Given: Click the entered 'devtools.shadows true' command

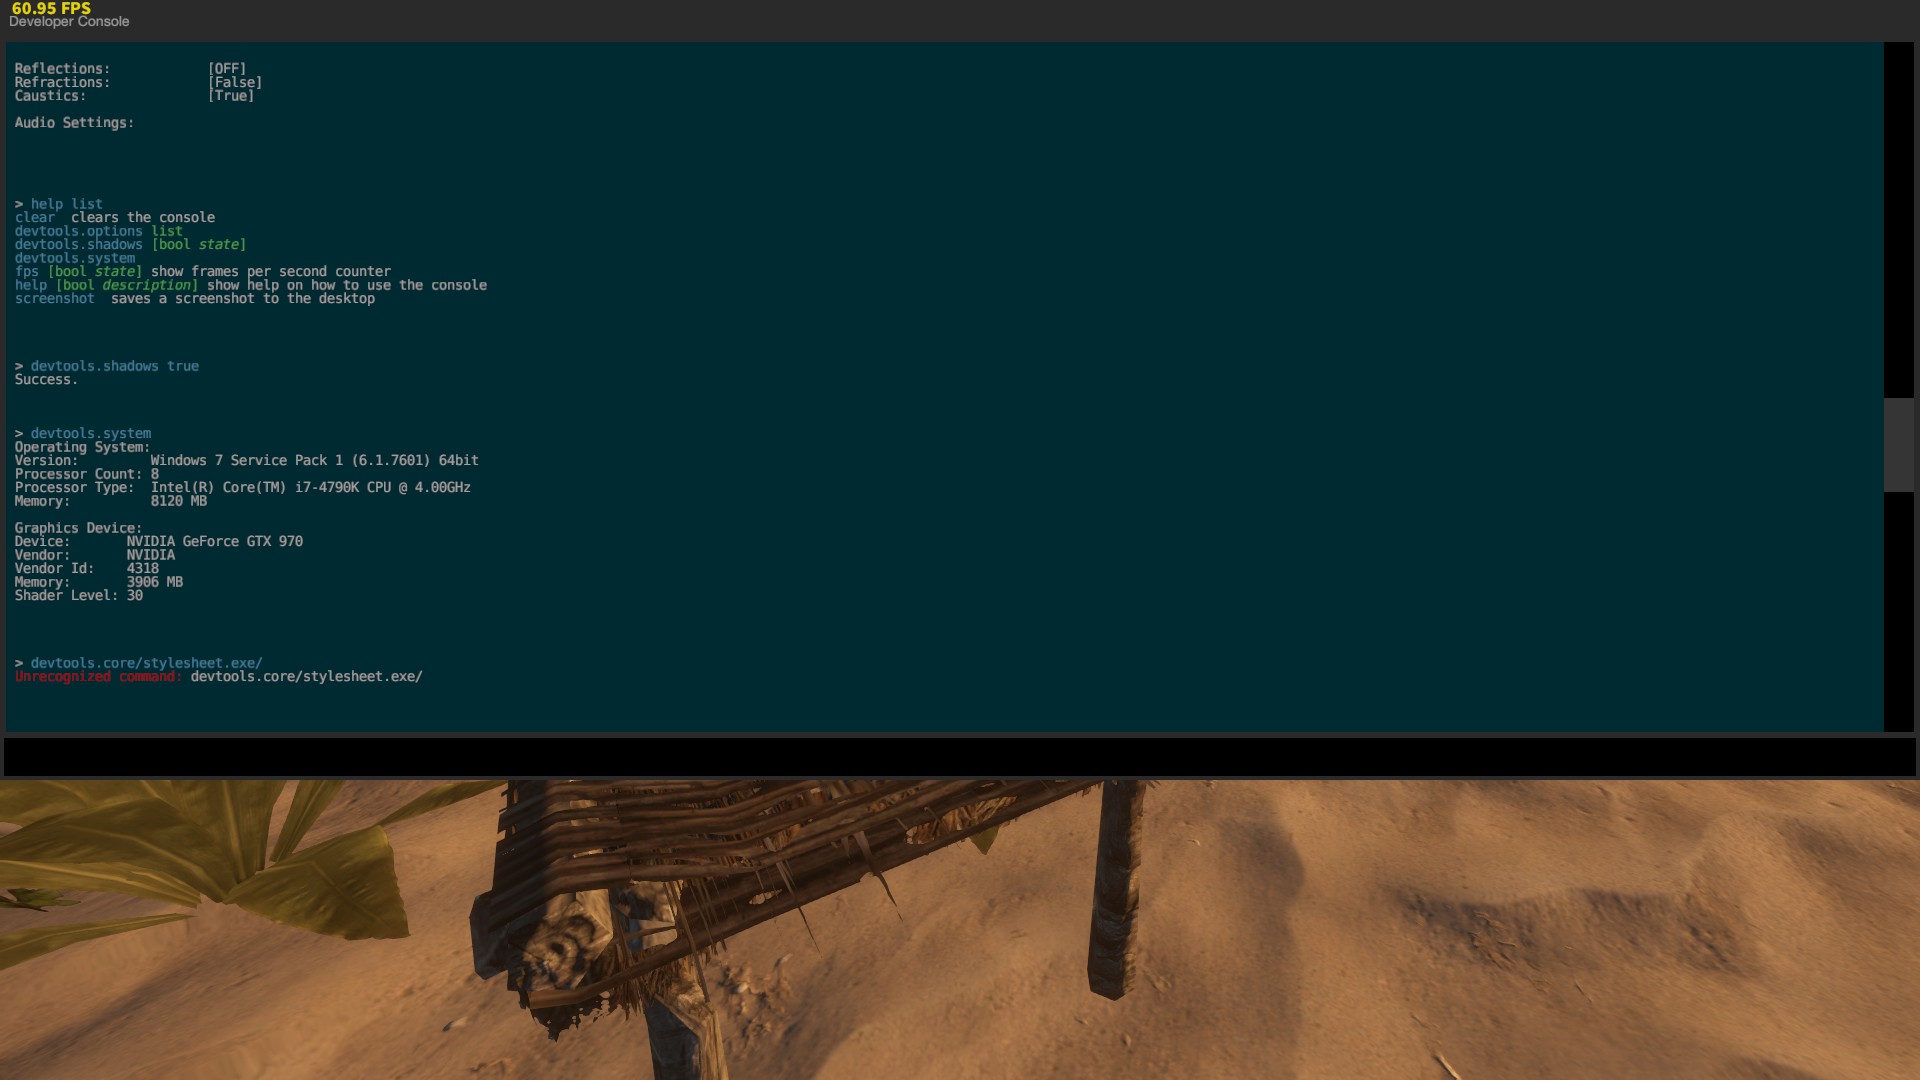Looking at the screenshot, I should pos(114,367).
